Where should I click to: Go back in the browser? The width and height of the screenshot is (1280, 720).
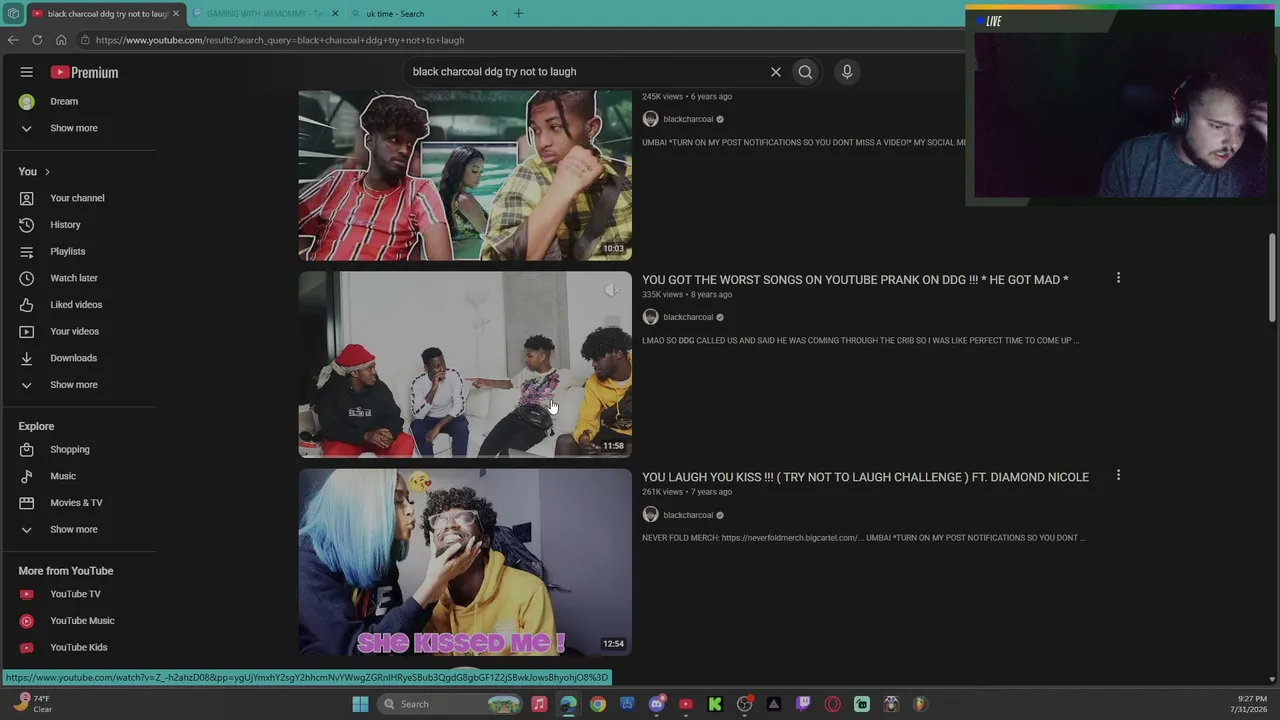point(13,40)
